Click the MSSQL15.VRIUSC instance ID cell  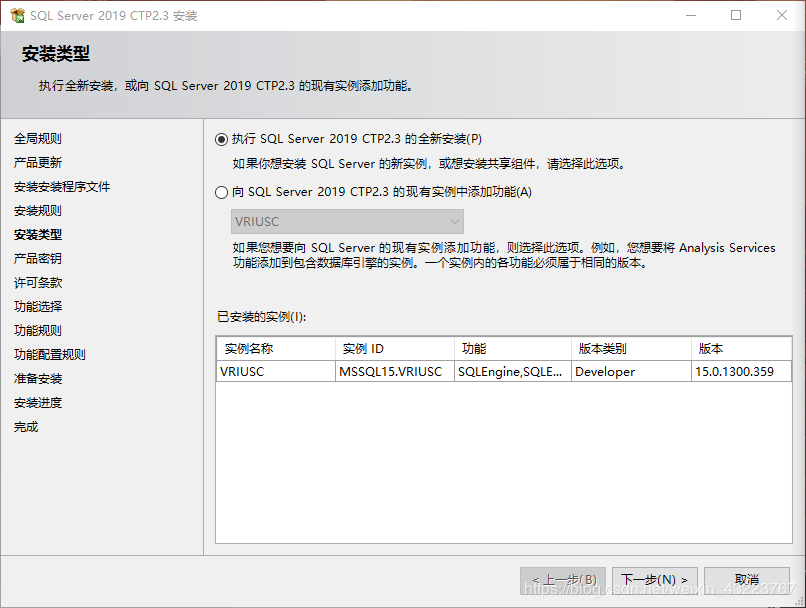[x=395, y=372]
